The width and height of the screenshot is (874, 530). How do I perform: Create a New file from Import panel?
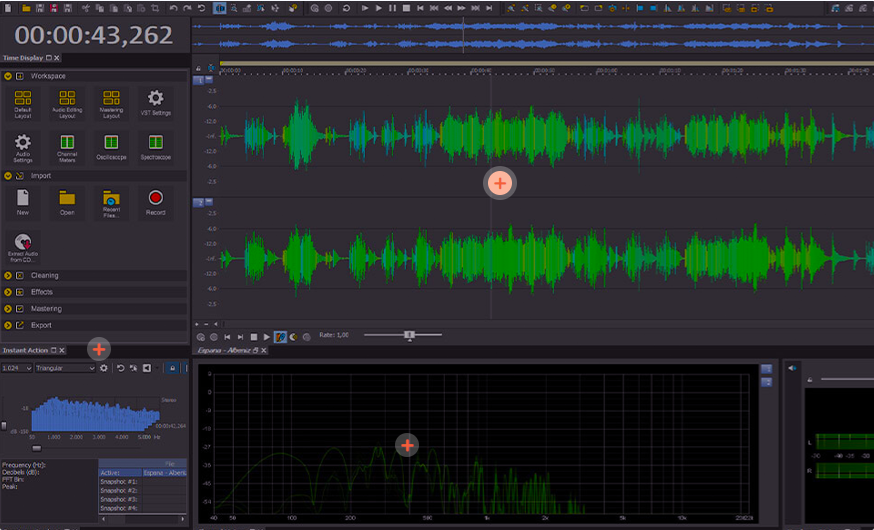tap(22, 202)
